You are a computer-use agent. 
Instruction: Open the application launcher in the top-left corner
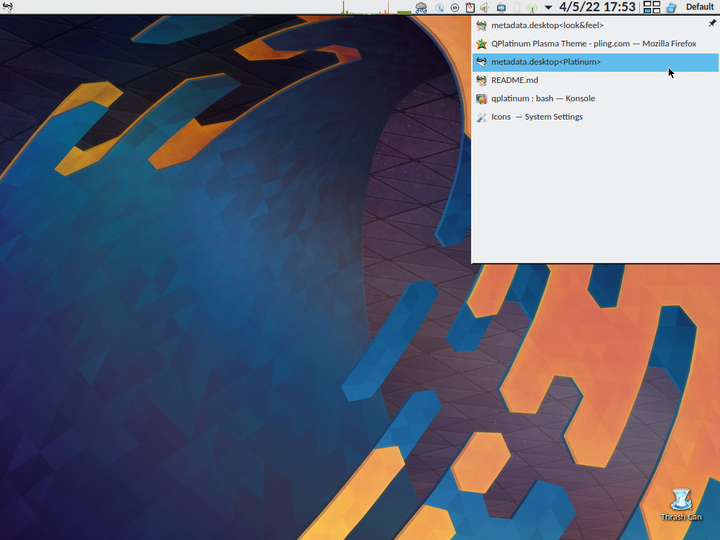(7, 7)
